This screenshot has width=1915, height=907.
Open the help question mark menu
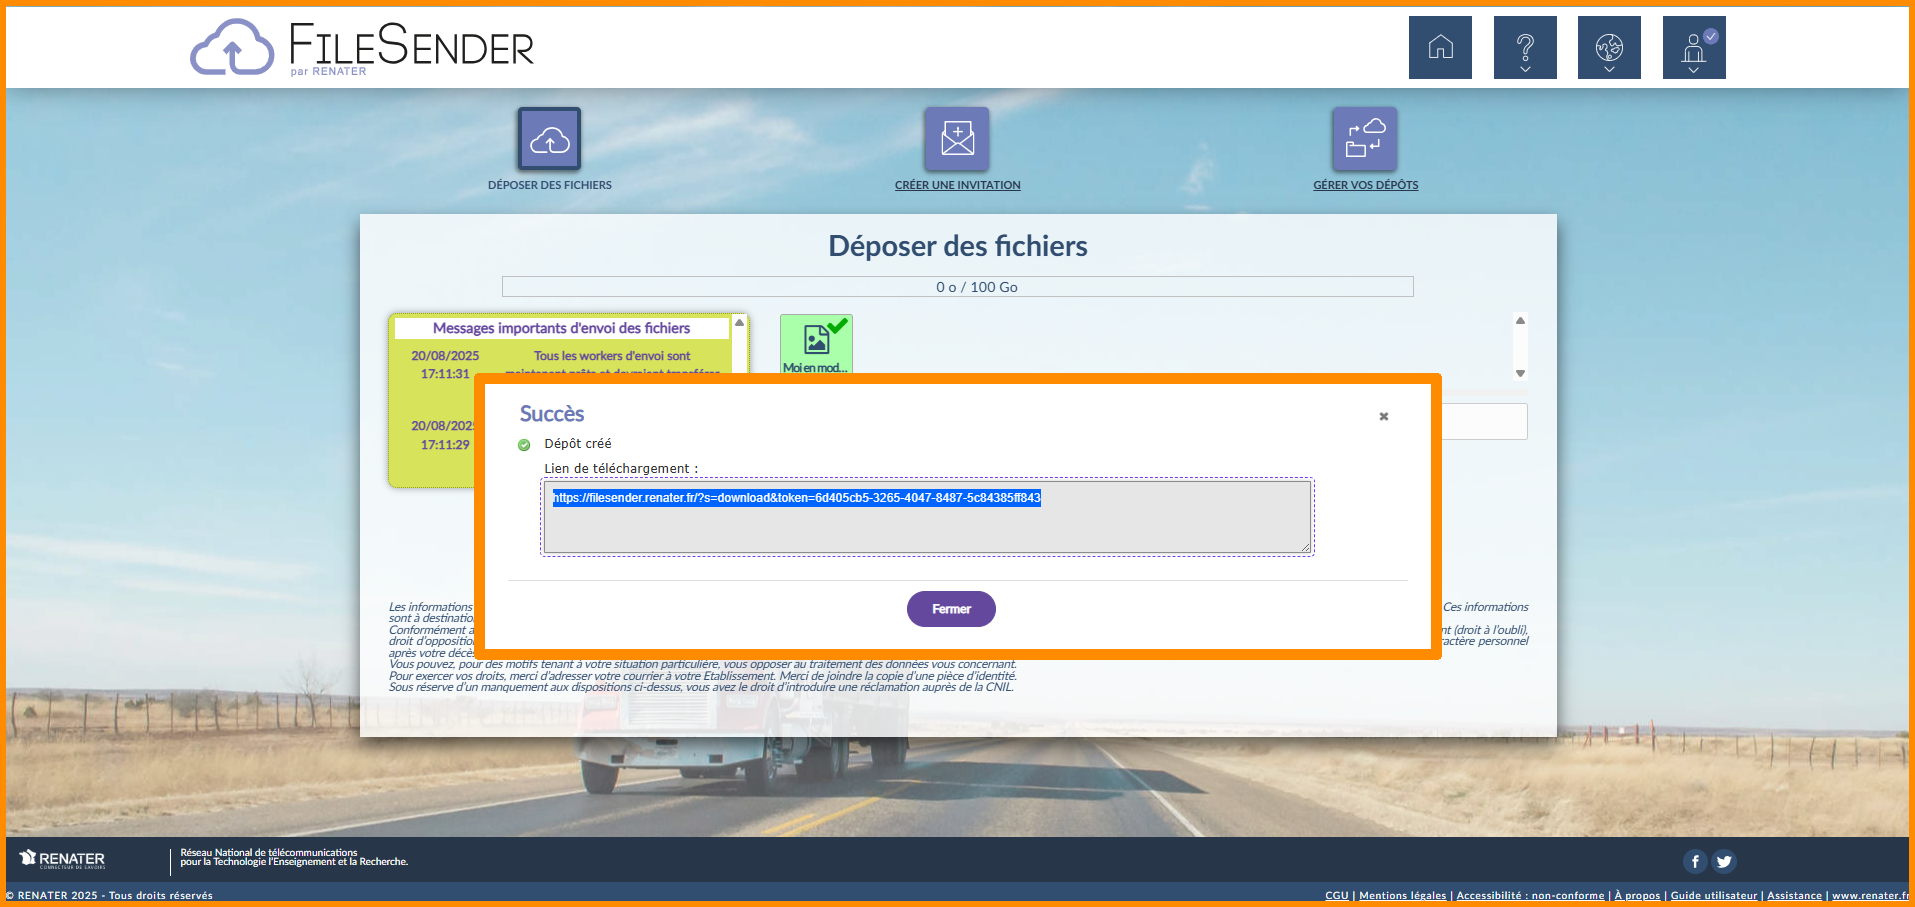tap(1525, 47)
